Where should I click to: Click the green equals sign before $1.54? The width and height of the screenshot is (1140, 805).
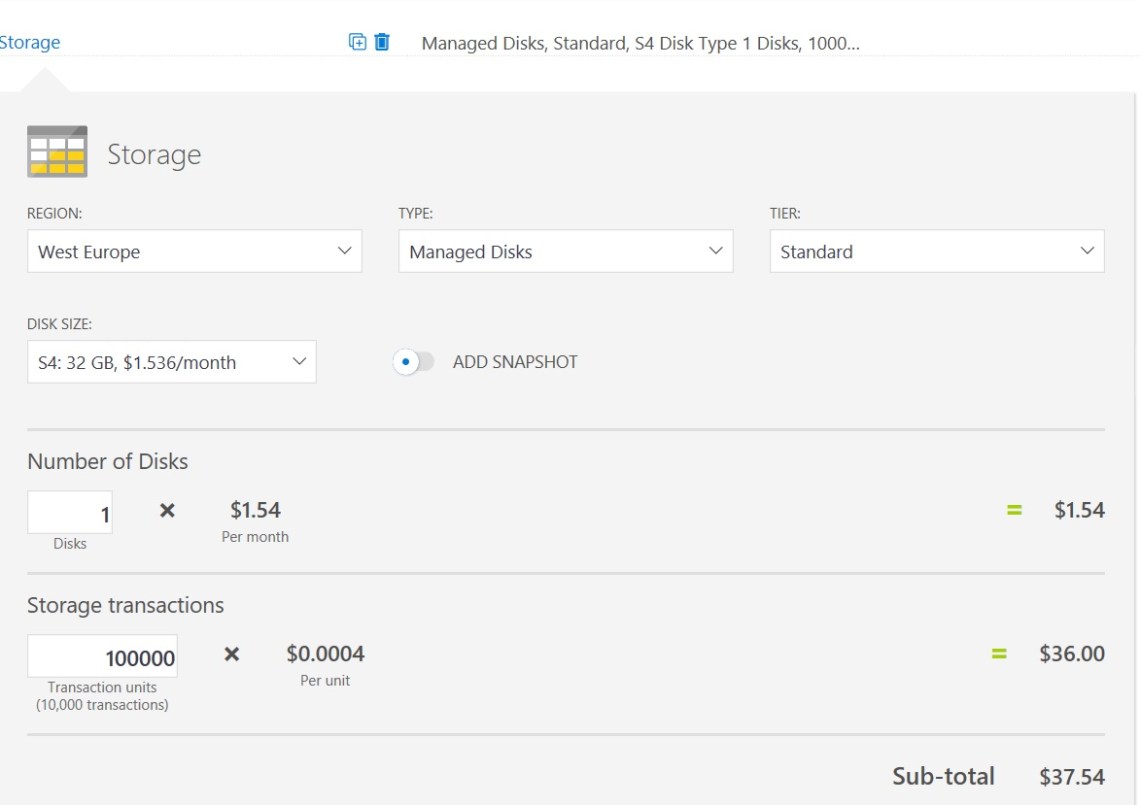tap(1014, 510)
